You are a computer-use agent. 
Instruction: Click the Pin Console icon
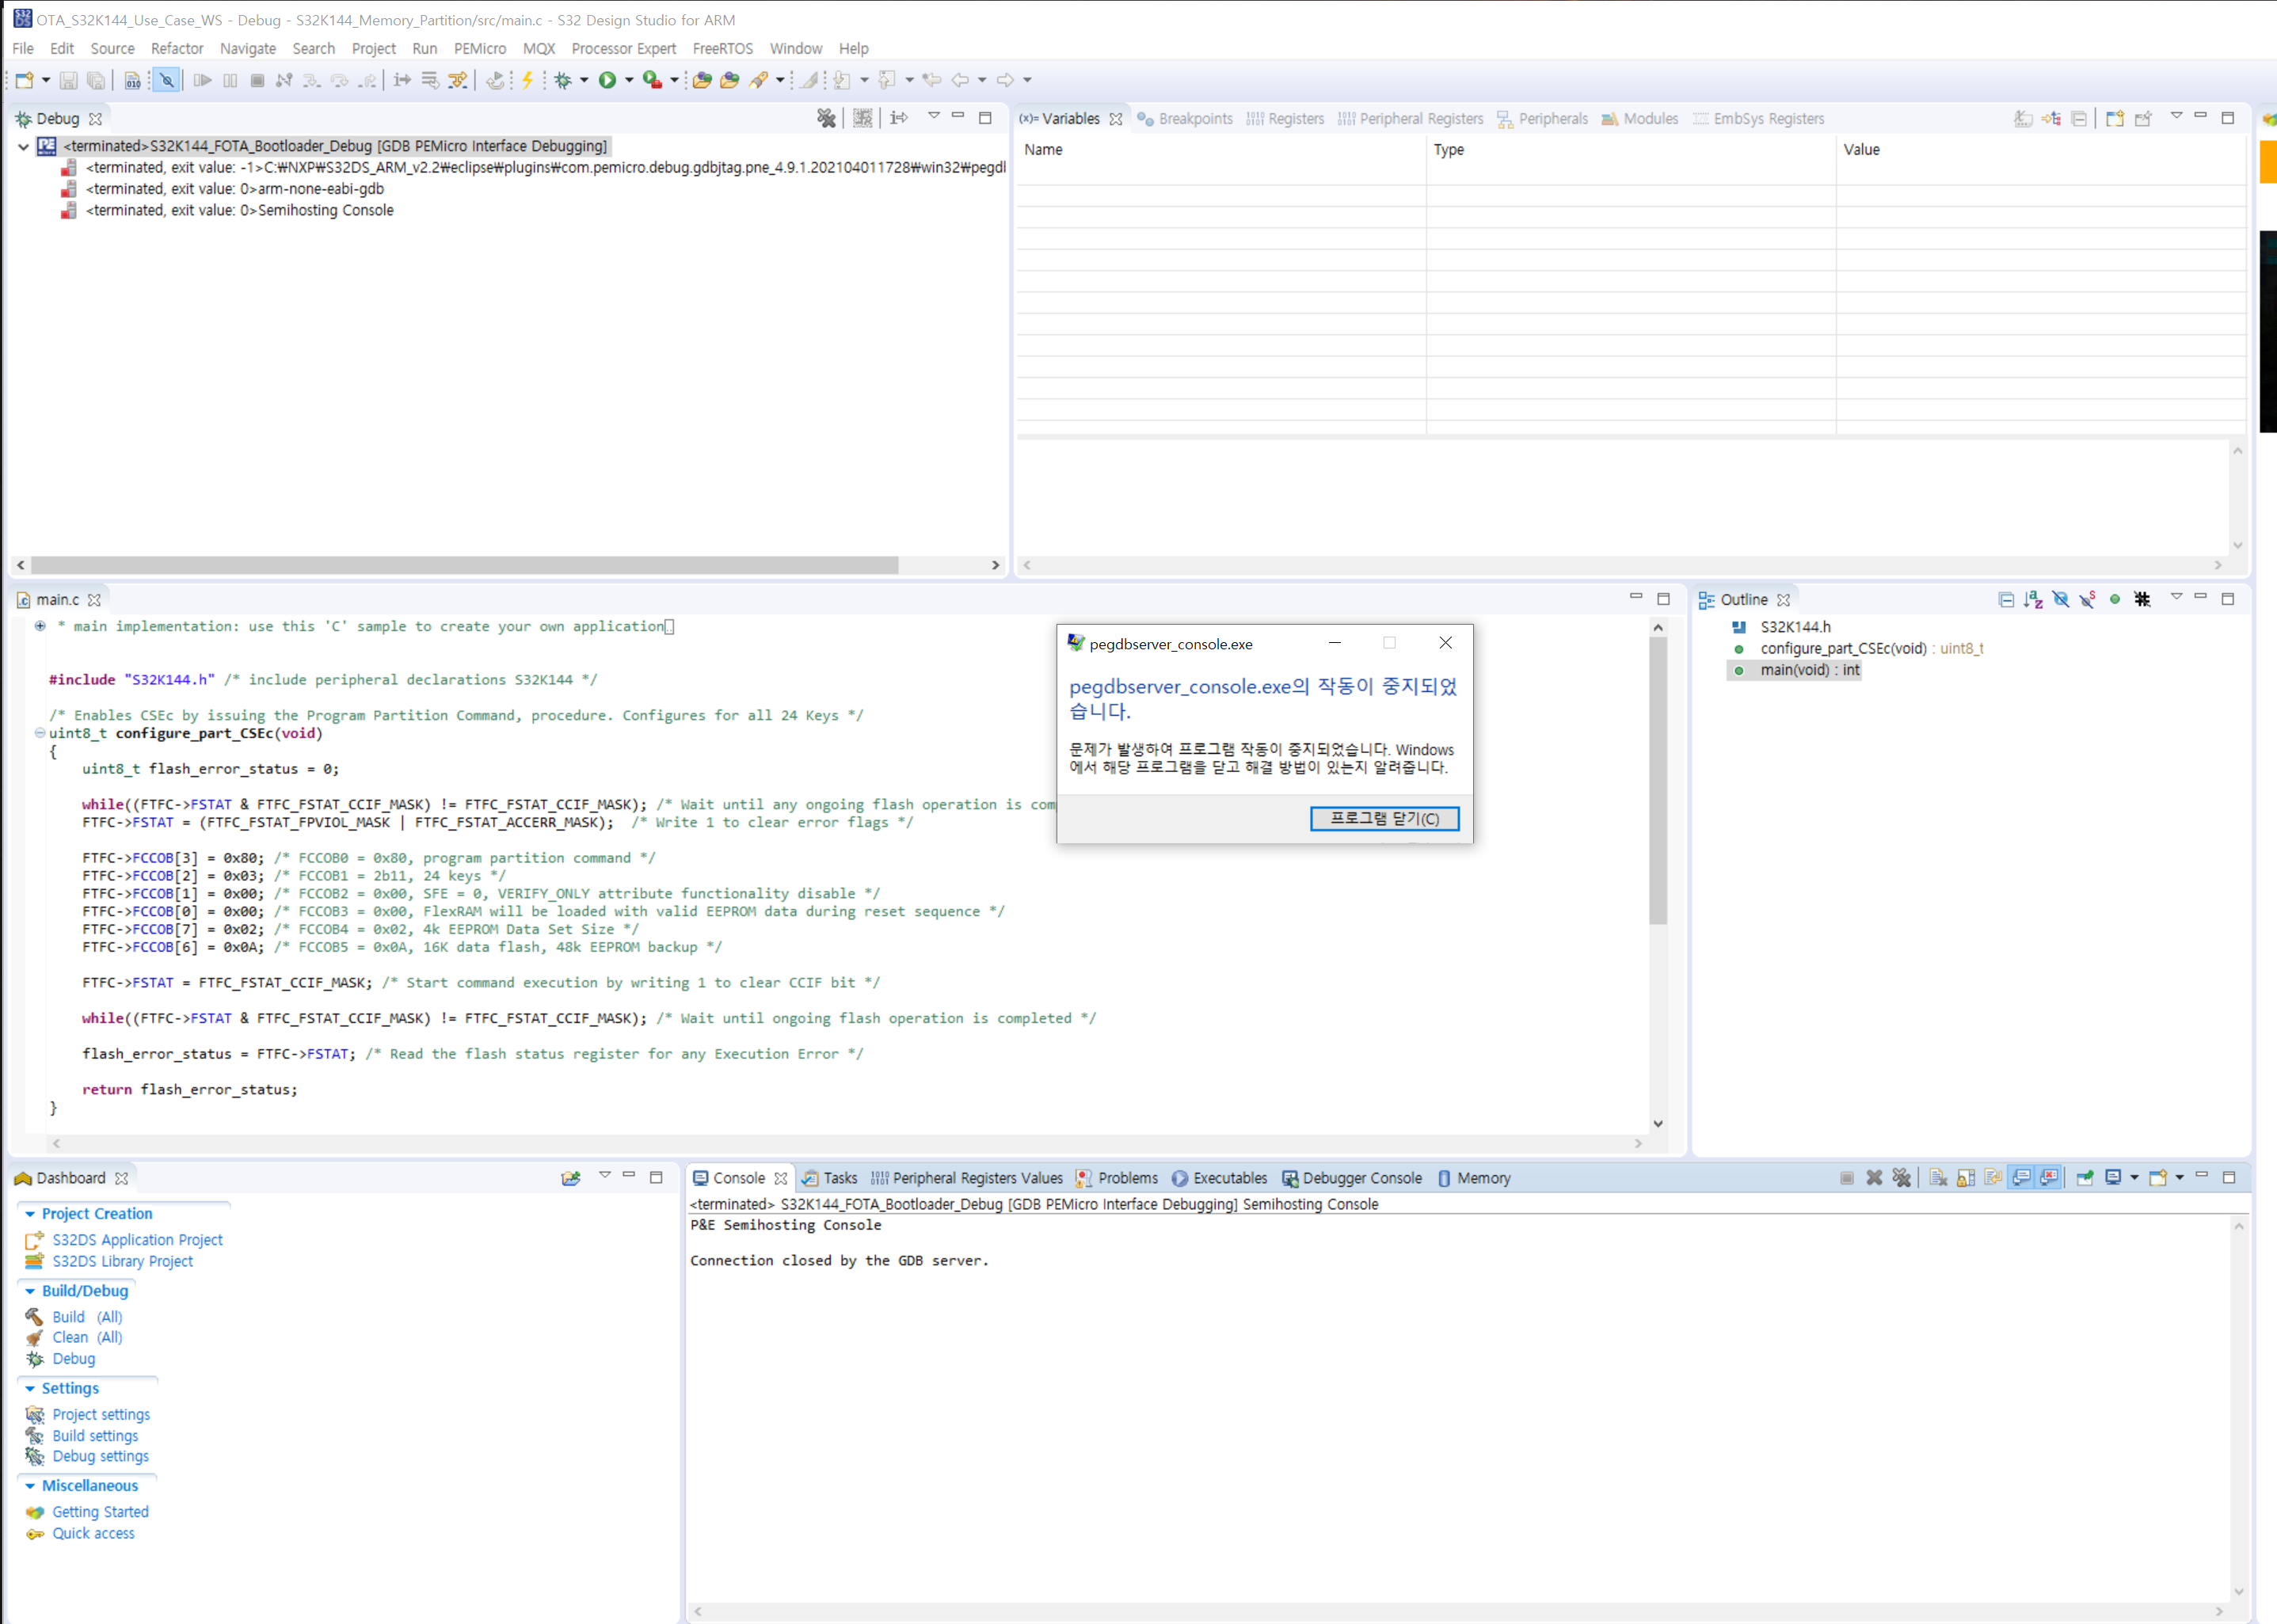[x=2084, y=1178]
